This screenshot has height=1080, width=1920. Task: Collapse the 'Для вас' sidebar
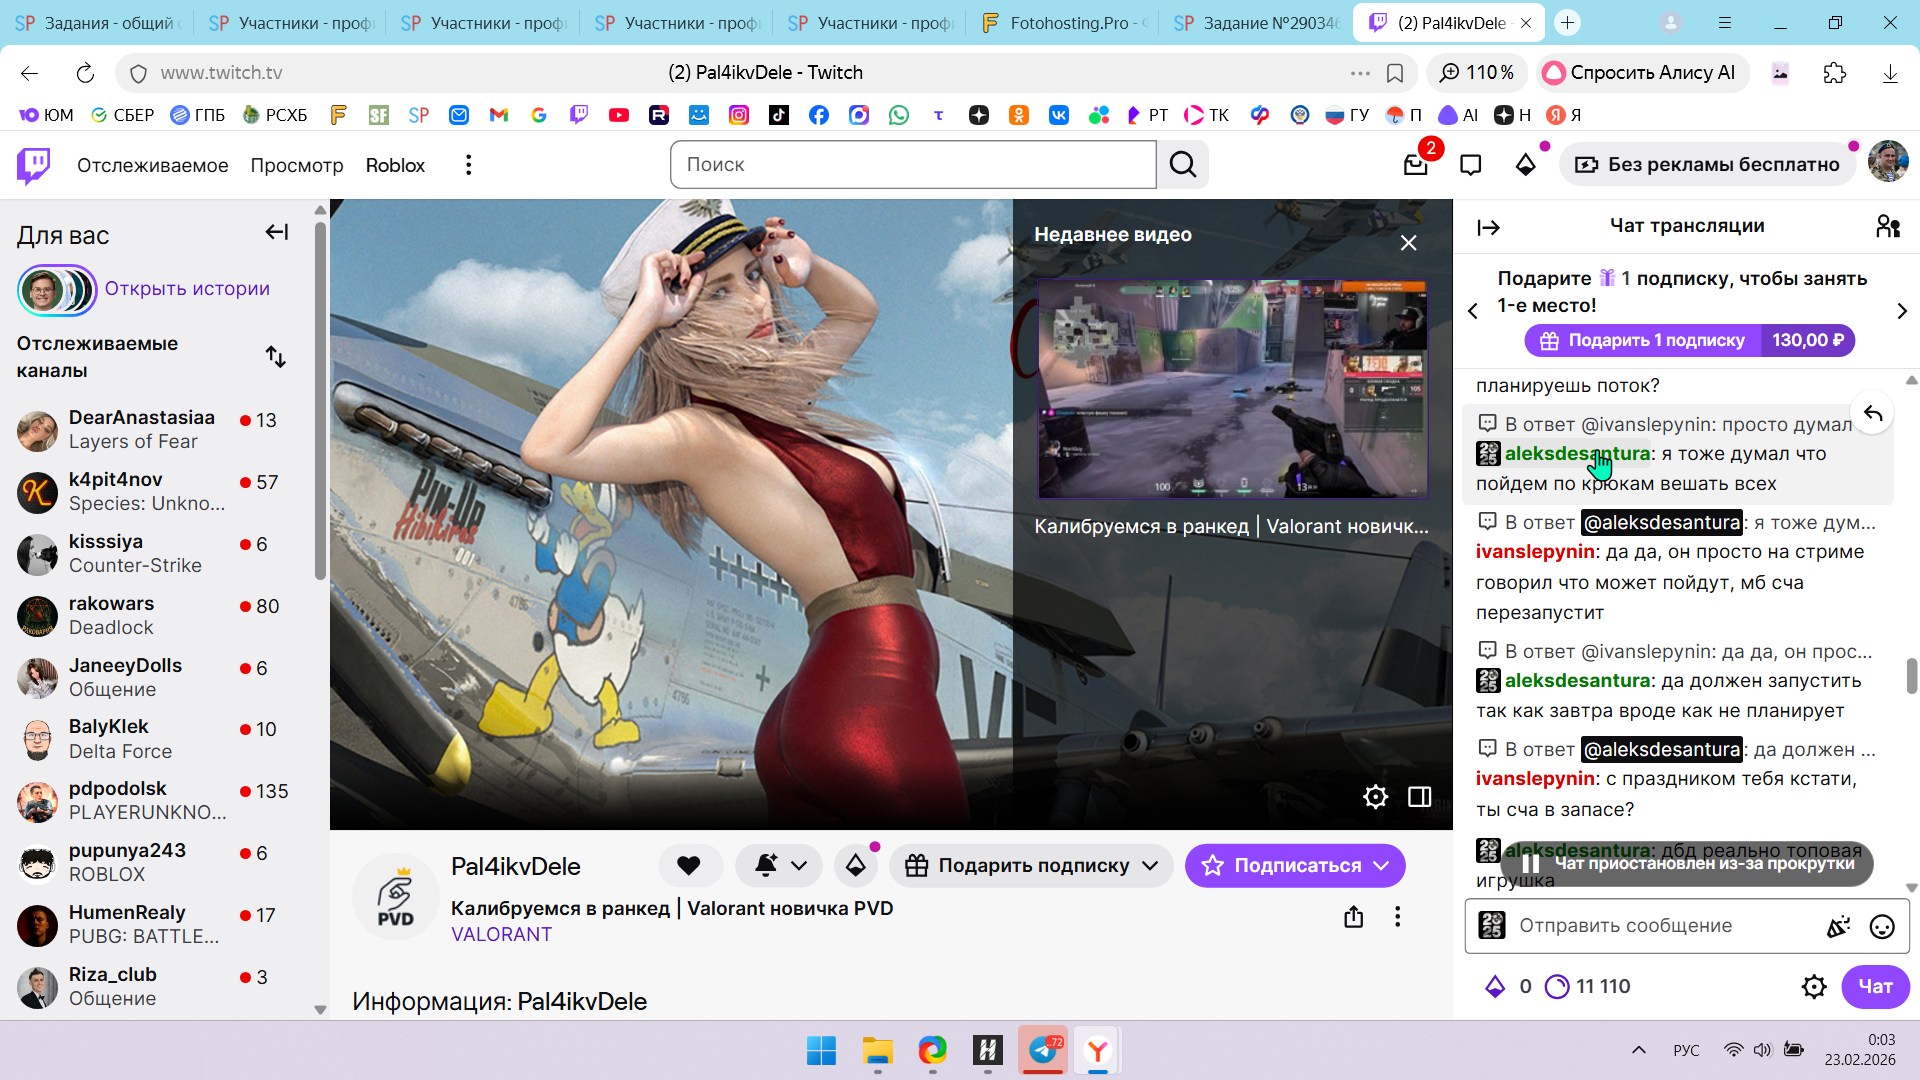(x=276, y=233)
